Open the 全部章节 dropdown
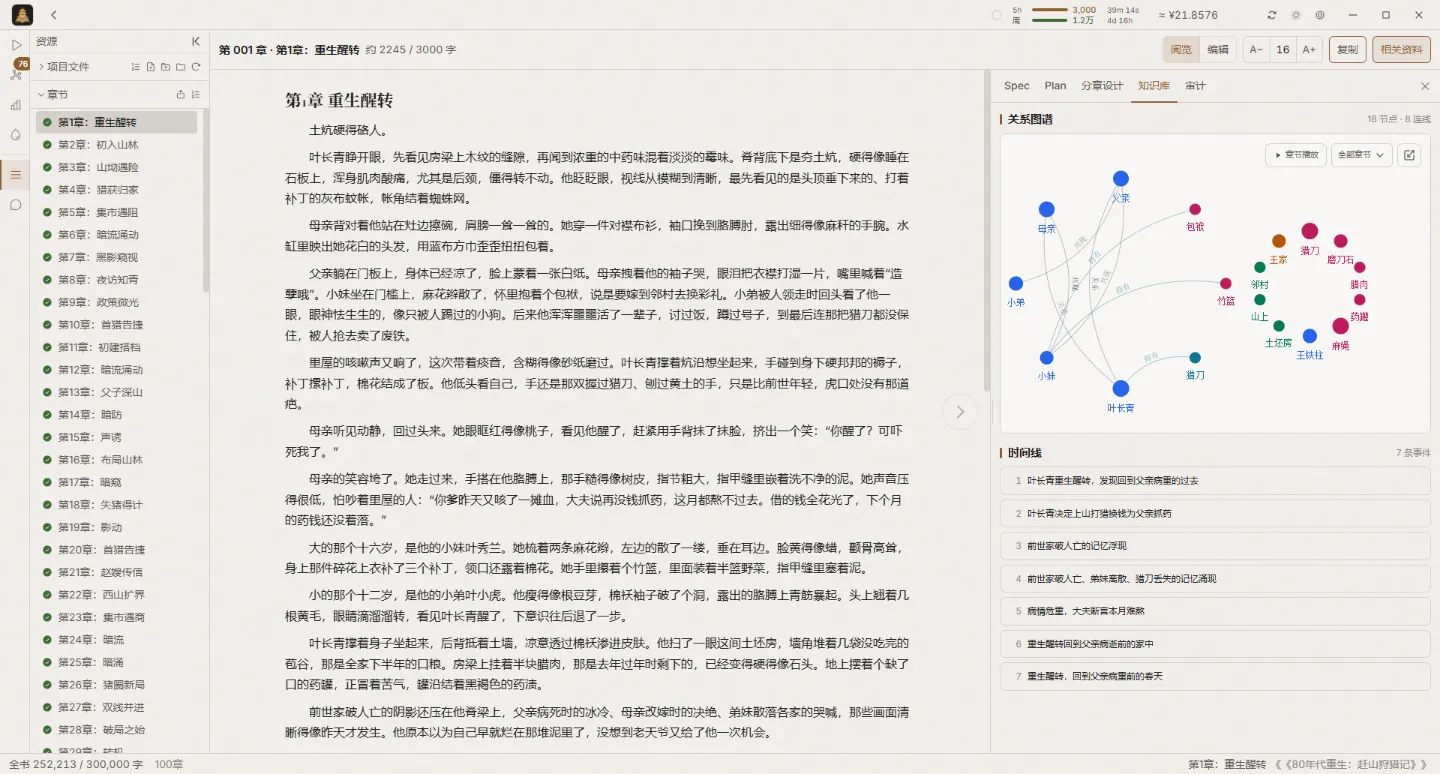This screenshot has height=774, width=1440. tap(1362, 155)
